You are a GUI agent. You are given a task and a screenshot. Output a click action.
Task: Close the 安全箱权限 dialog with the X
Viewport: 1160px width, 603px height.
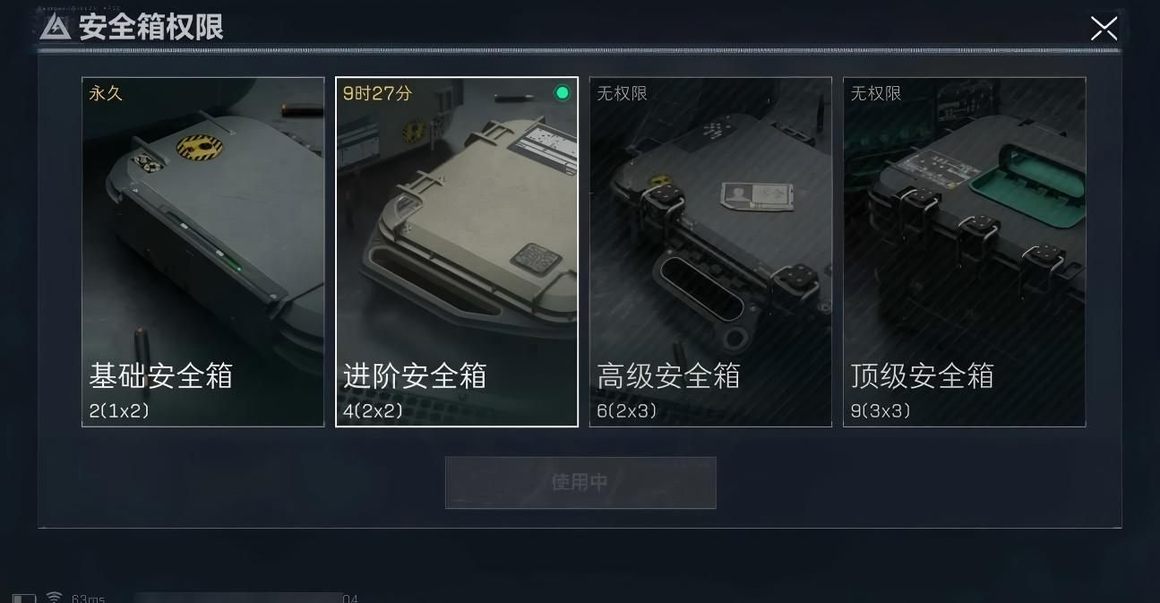1103,29
